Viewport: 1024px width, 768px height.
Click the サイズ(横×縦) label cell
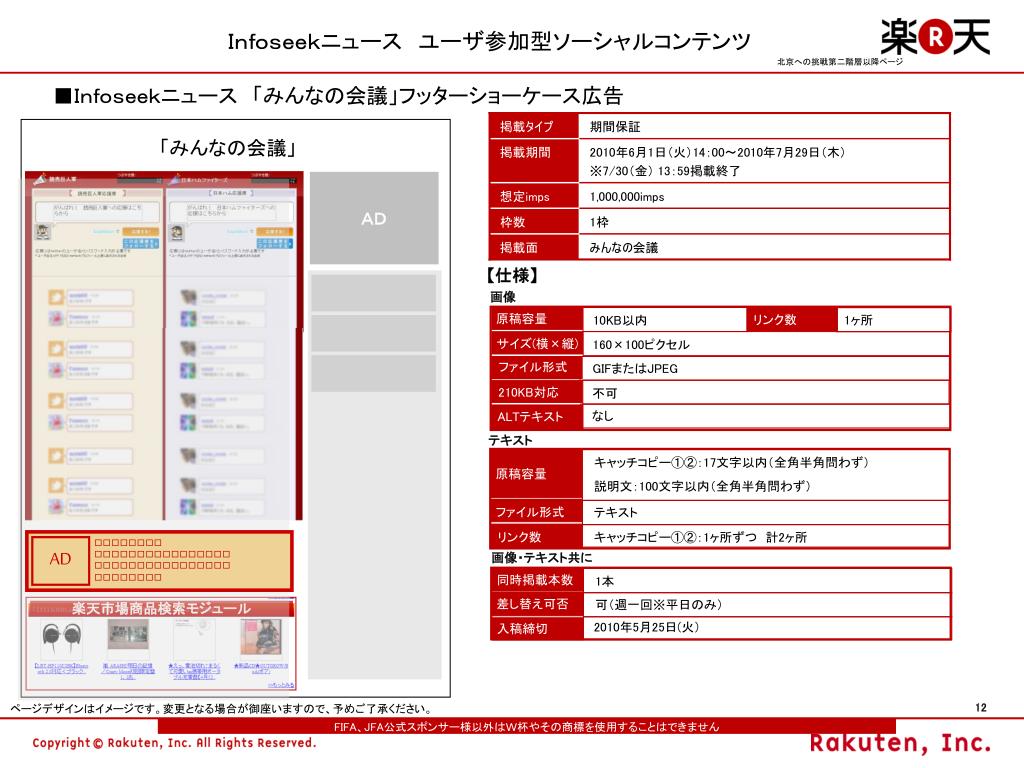pos(537,344)
